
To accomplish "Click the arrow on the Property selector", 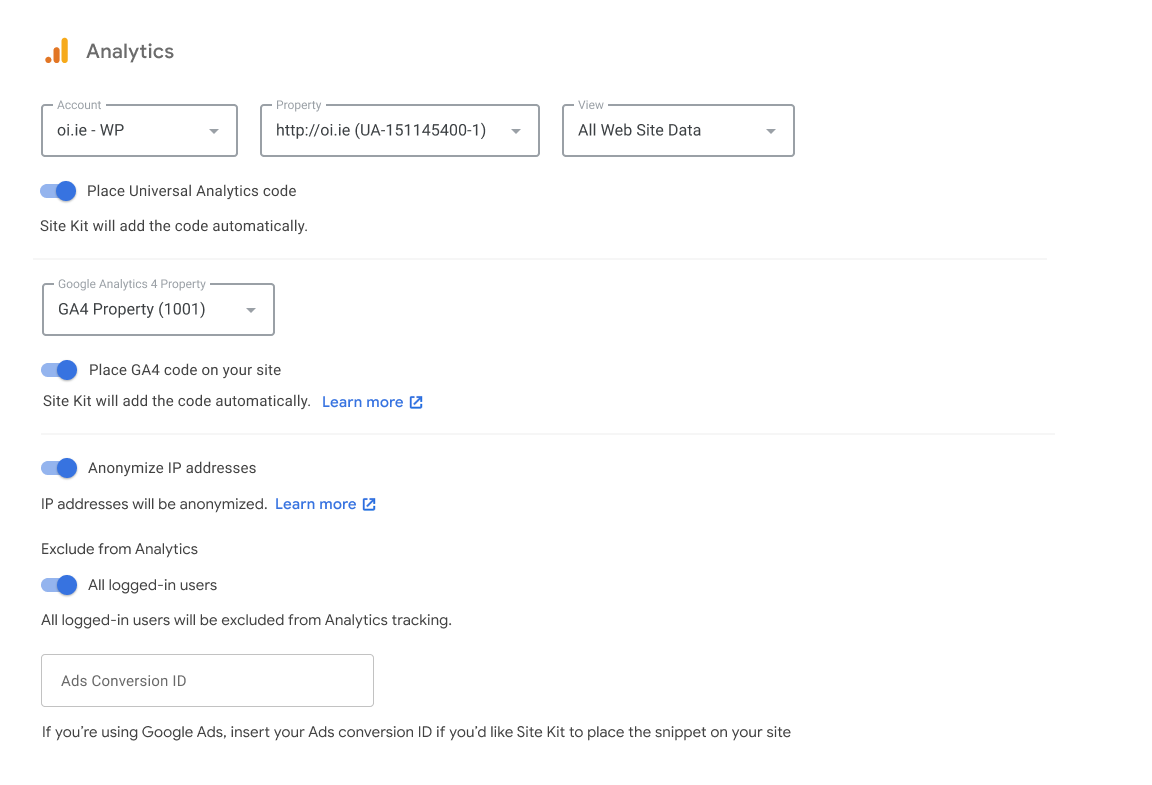I will [516, 131].
